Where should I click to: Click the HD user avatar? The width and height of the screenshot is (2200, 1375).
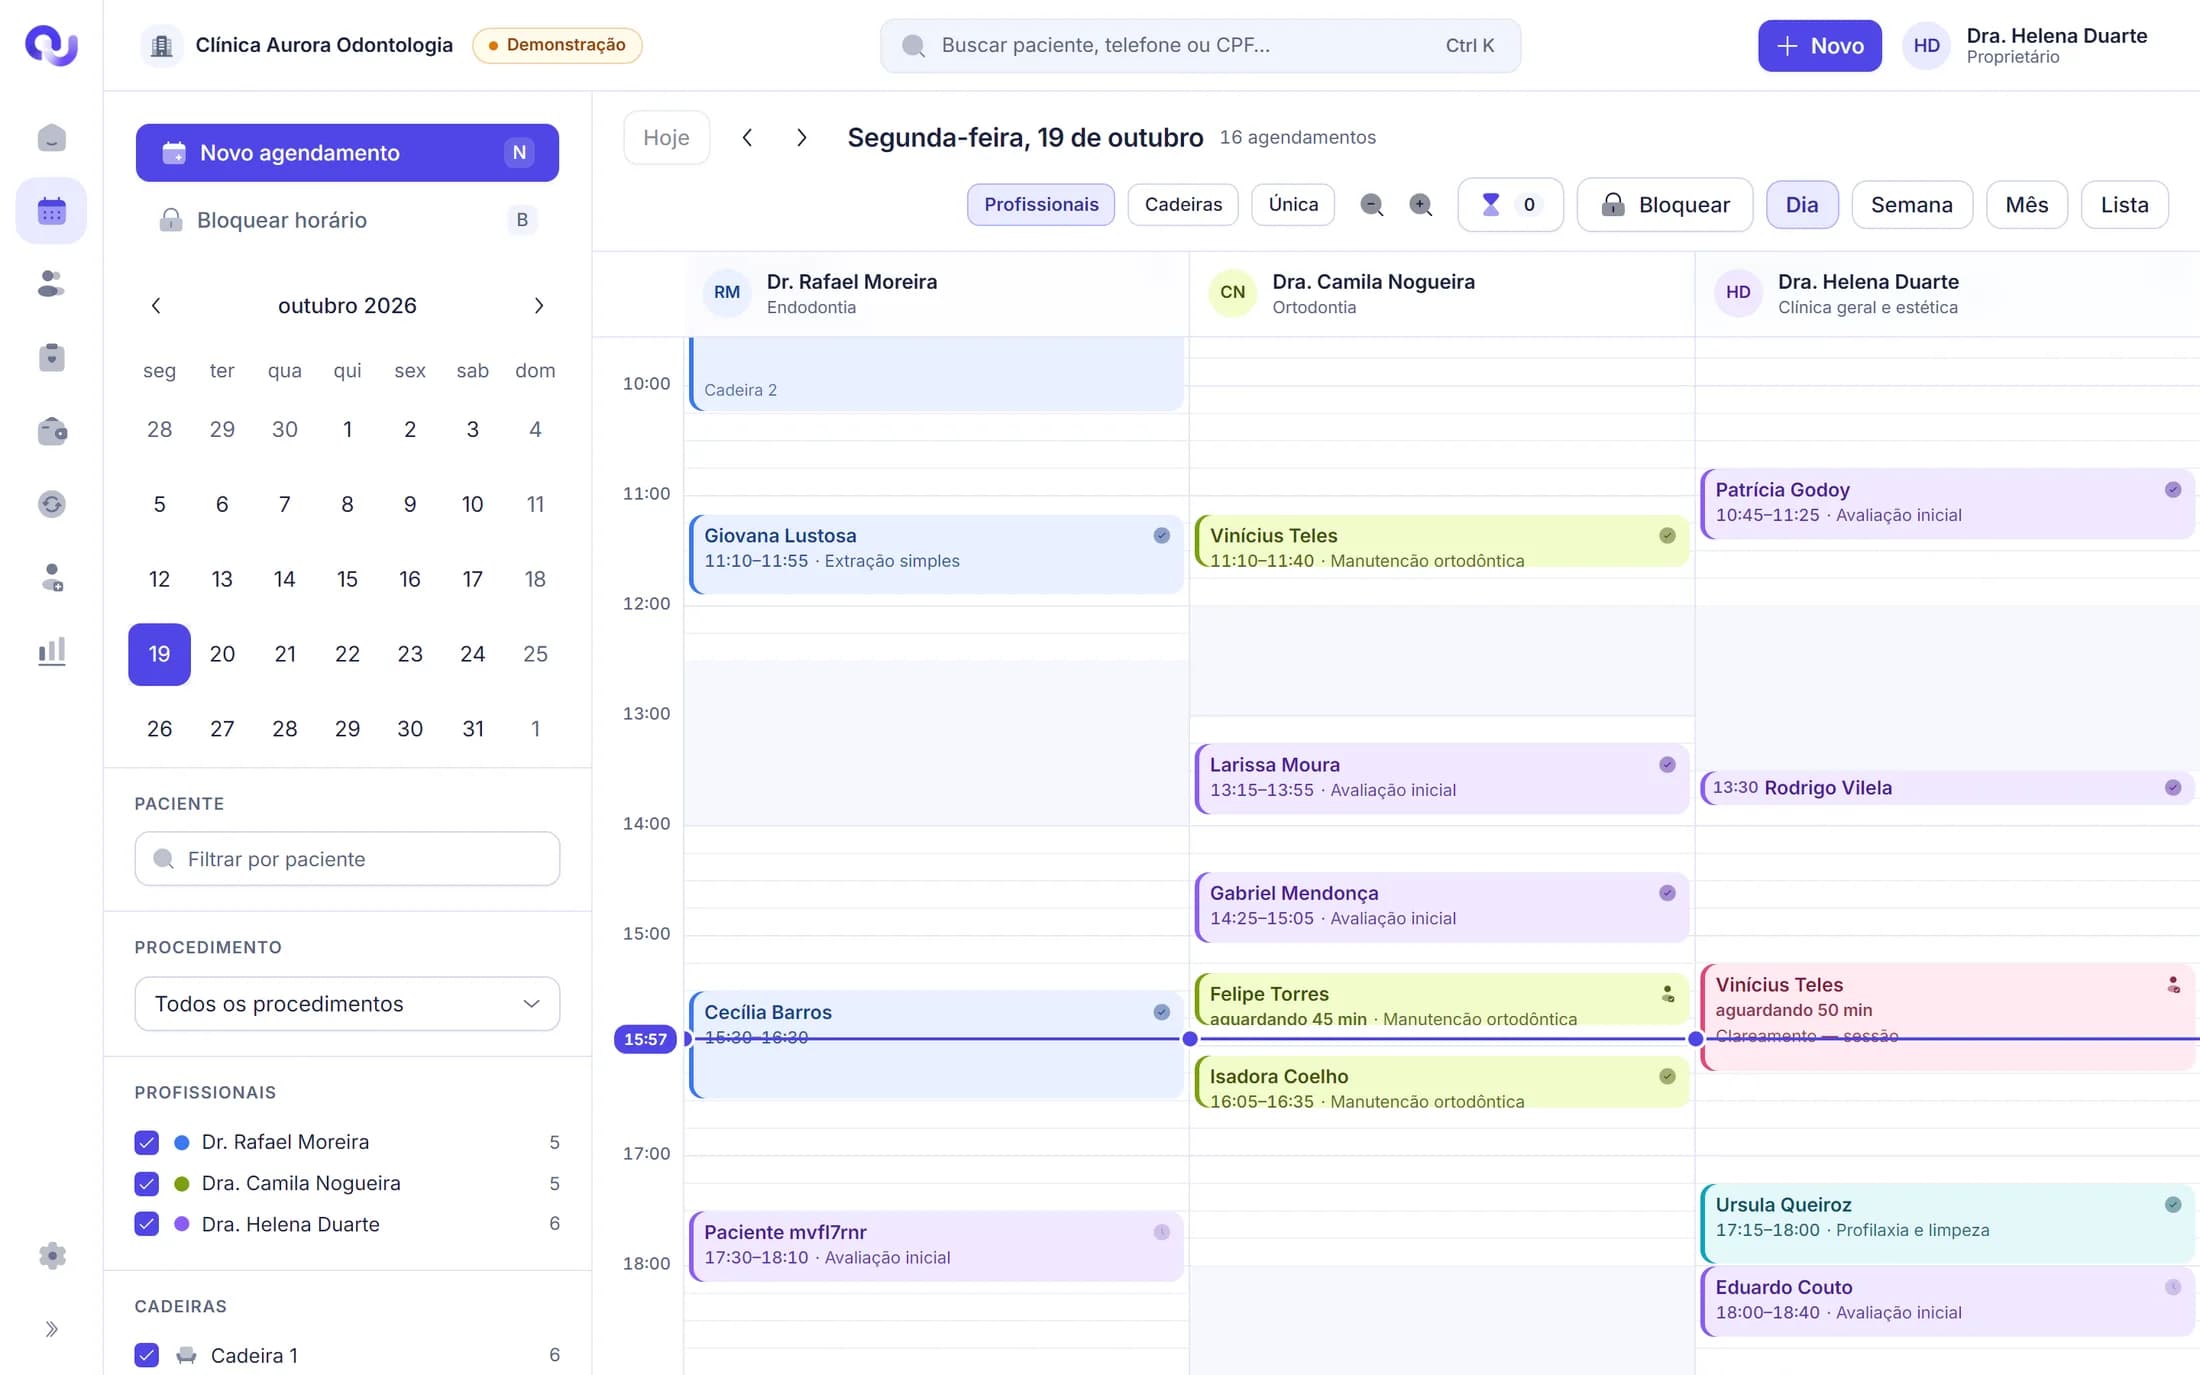click(1926, 45)
